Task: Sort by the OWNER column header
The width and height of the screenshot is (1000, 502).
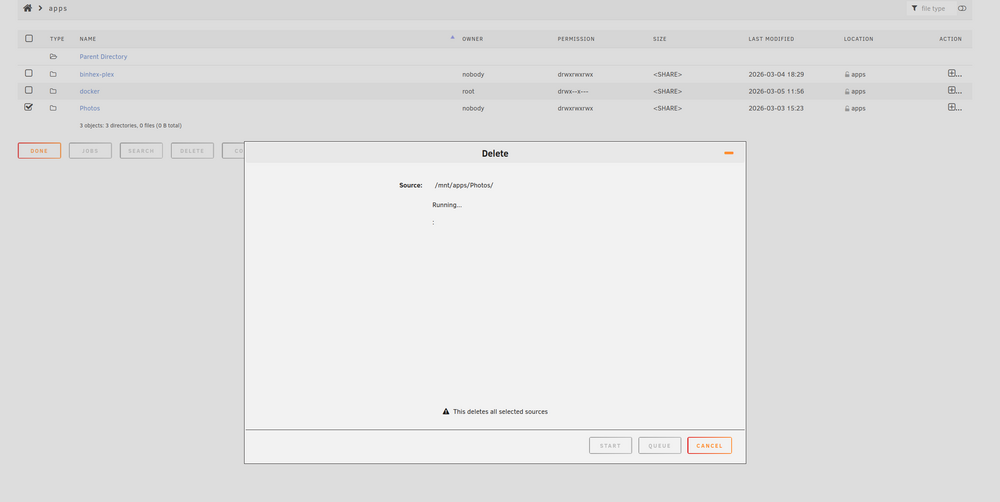Action: (x=473, y=39)
